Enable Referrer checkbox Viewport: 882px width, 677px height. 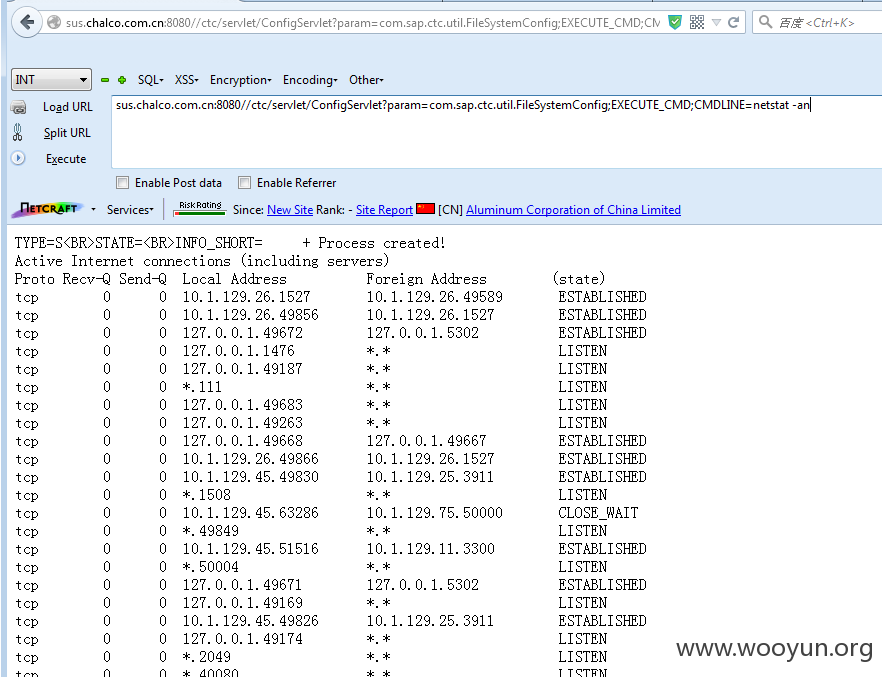pyautogui.click(x=244, y=183)
